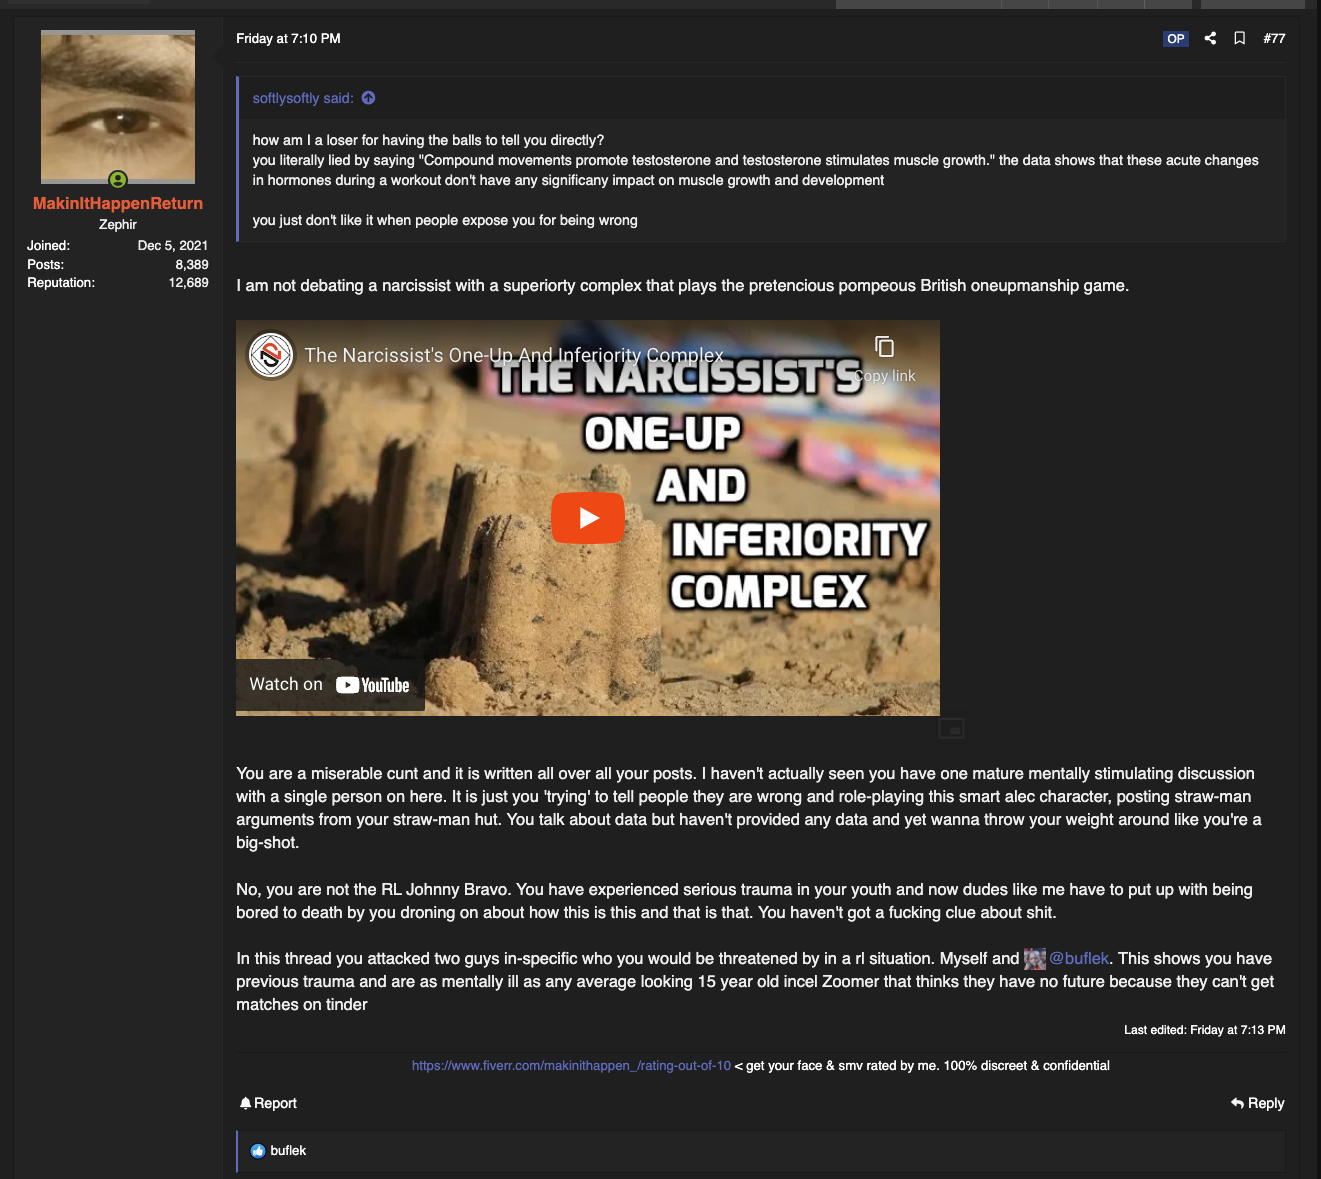Open the MakinItHappenReturn profile name

tap(118, 203)
